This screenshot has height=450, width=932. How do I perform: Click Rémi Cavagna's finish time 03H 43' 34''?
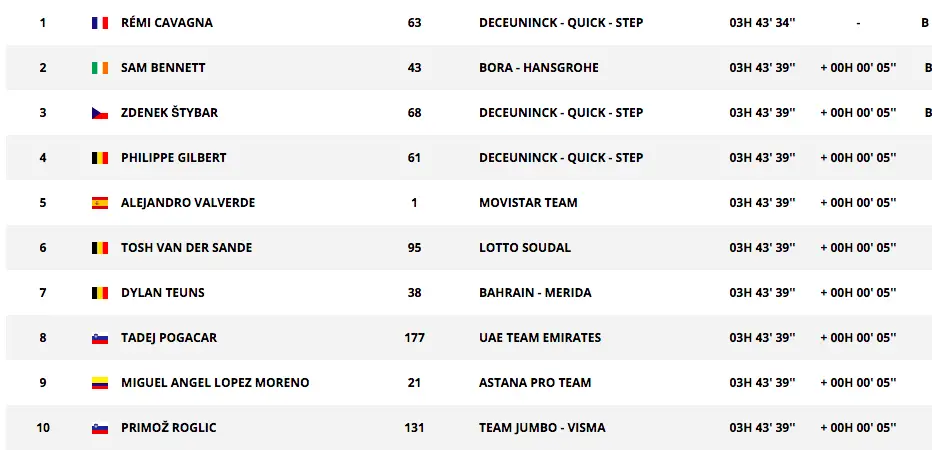pos(762,23)
